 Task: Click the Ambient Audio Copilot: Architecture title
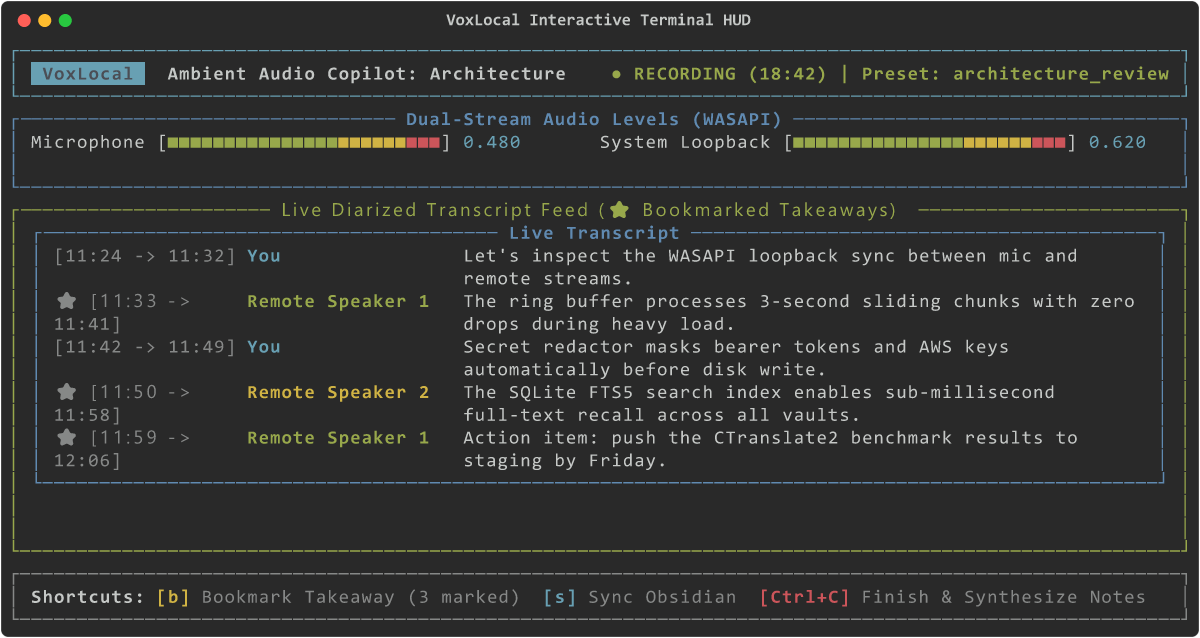click(x=367, y=74)
